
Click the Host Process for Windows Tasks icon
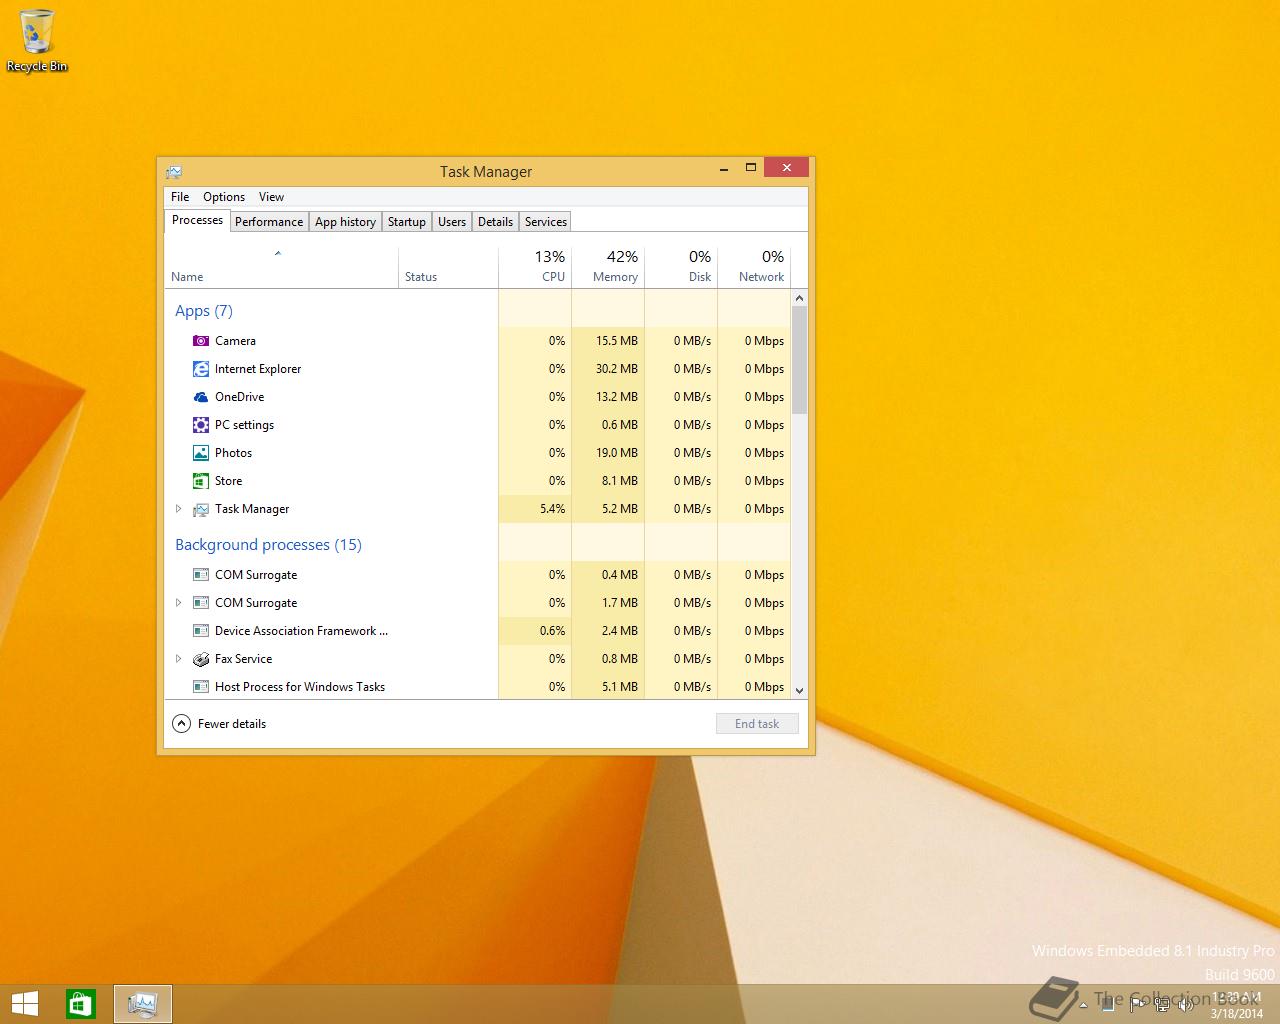[201, 687]
